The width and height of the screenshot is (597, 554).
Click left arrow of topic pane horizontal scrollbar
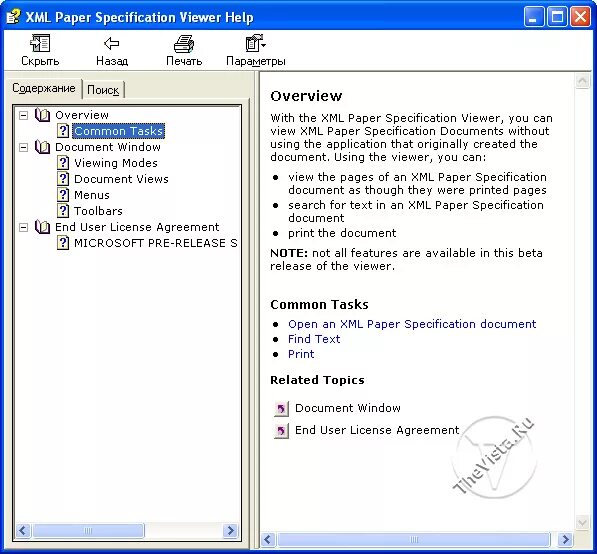pyautogui.click(x=268, y=539)
